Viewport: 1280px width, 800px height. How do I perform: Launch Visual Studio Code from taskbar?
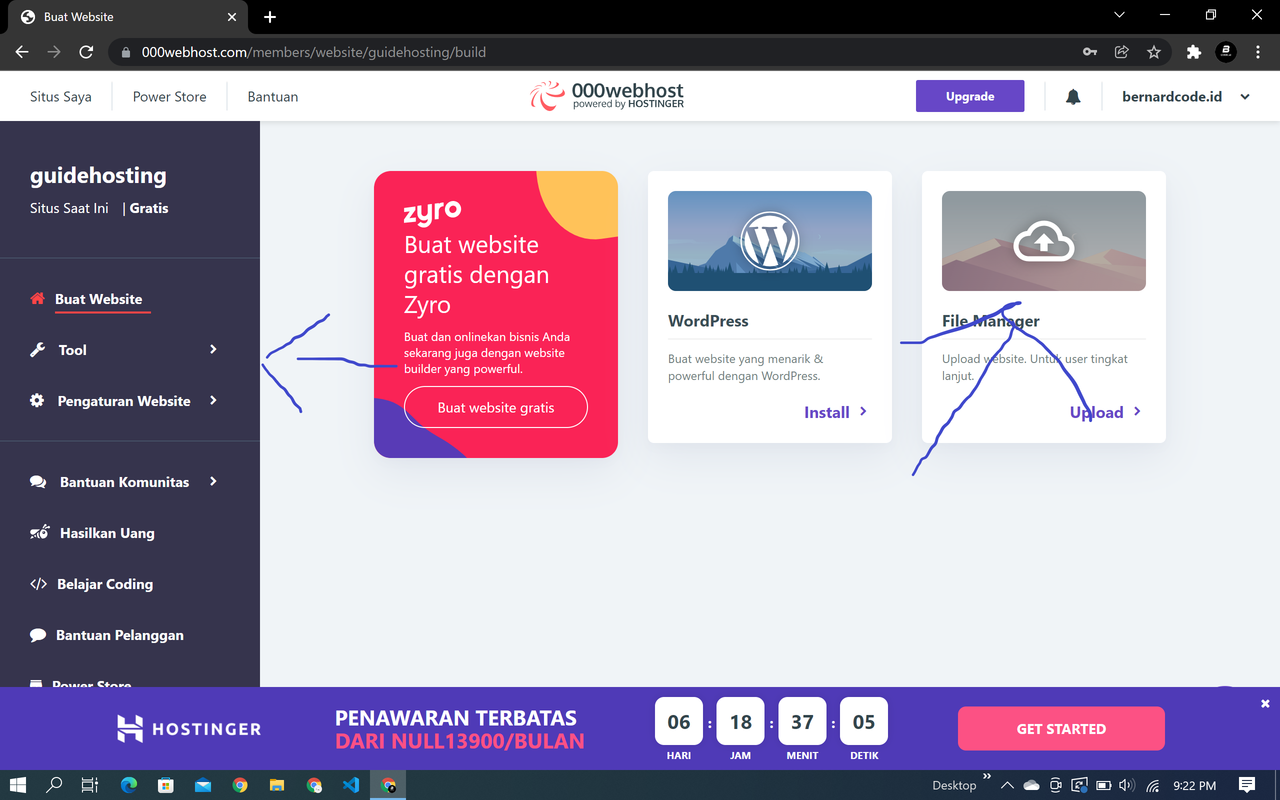coord(351,785)
